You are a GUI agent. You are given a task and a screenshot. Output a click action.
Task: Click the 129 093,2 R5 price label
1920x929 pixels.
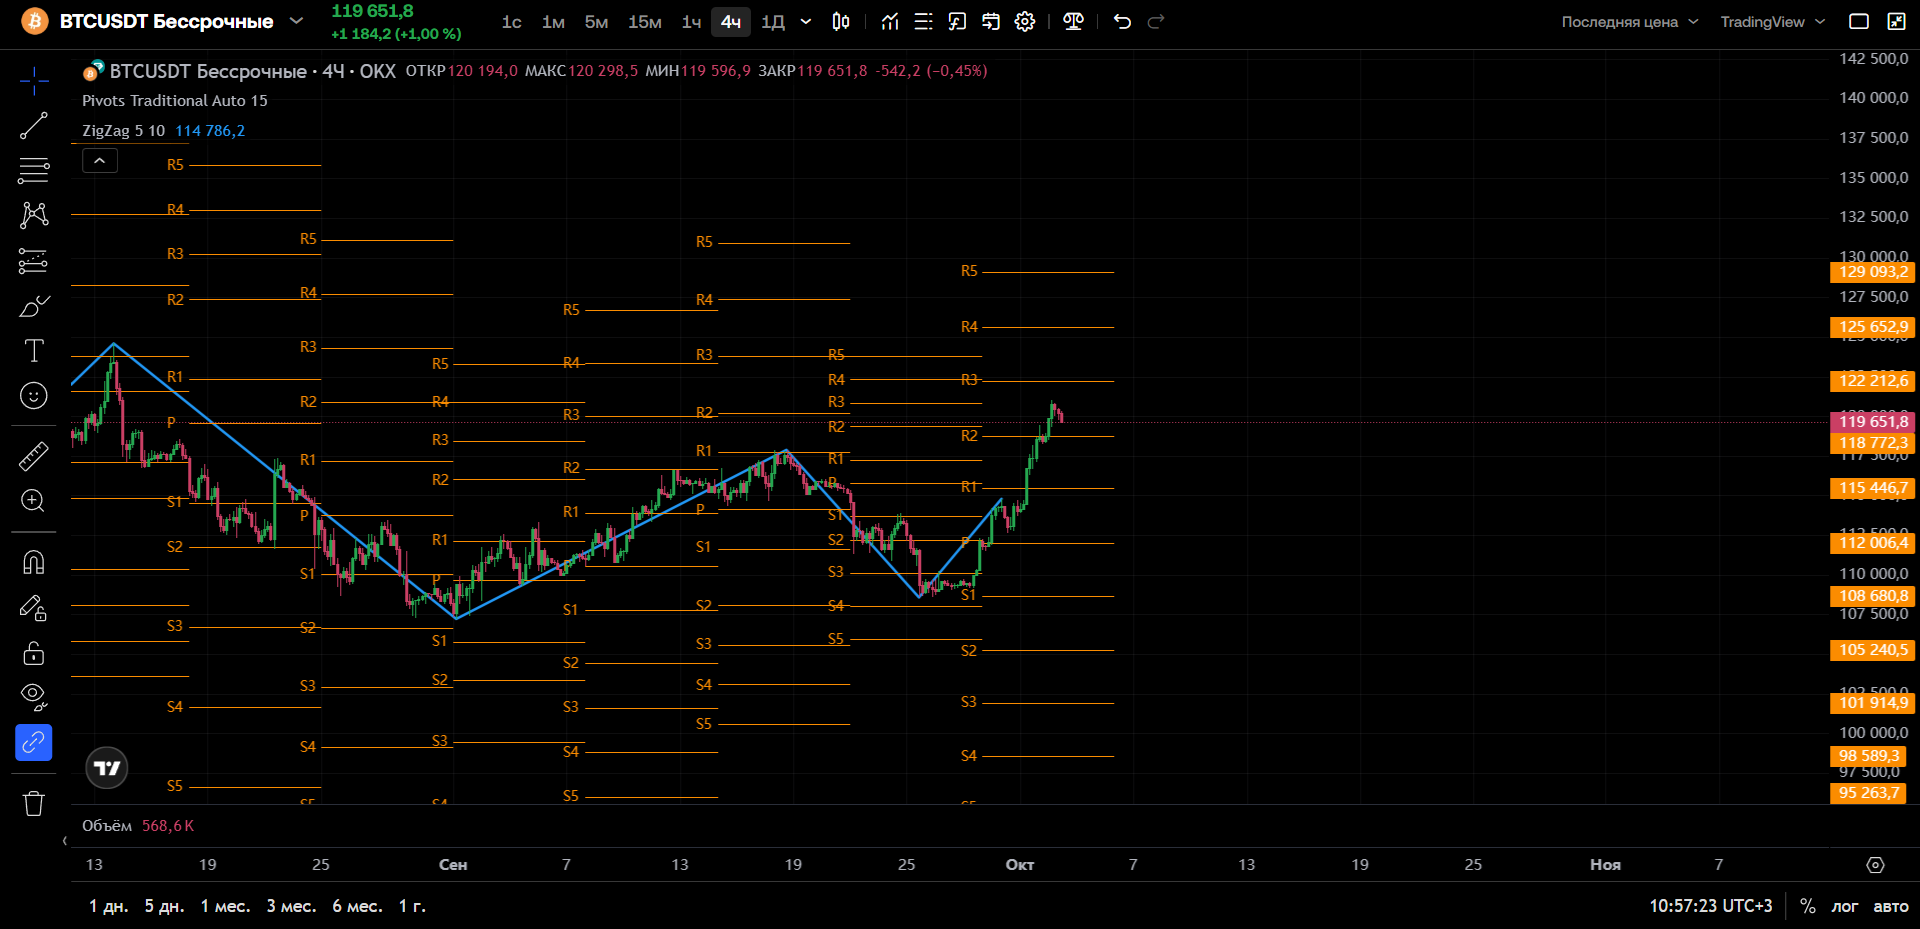(x=1872, y=272)
